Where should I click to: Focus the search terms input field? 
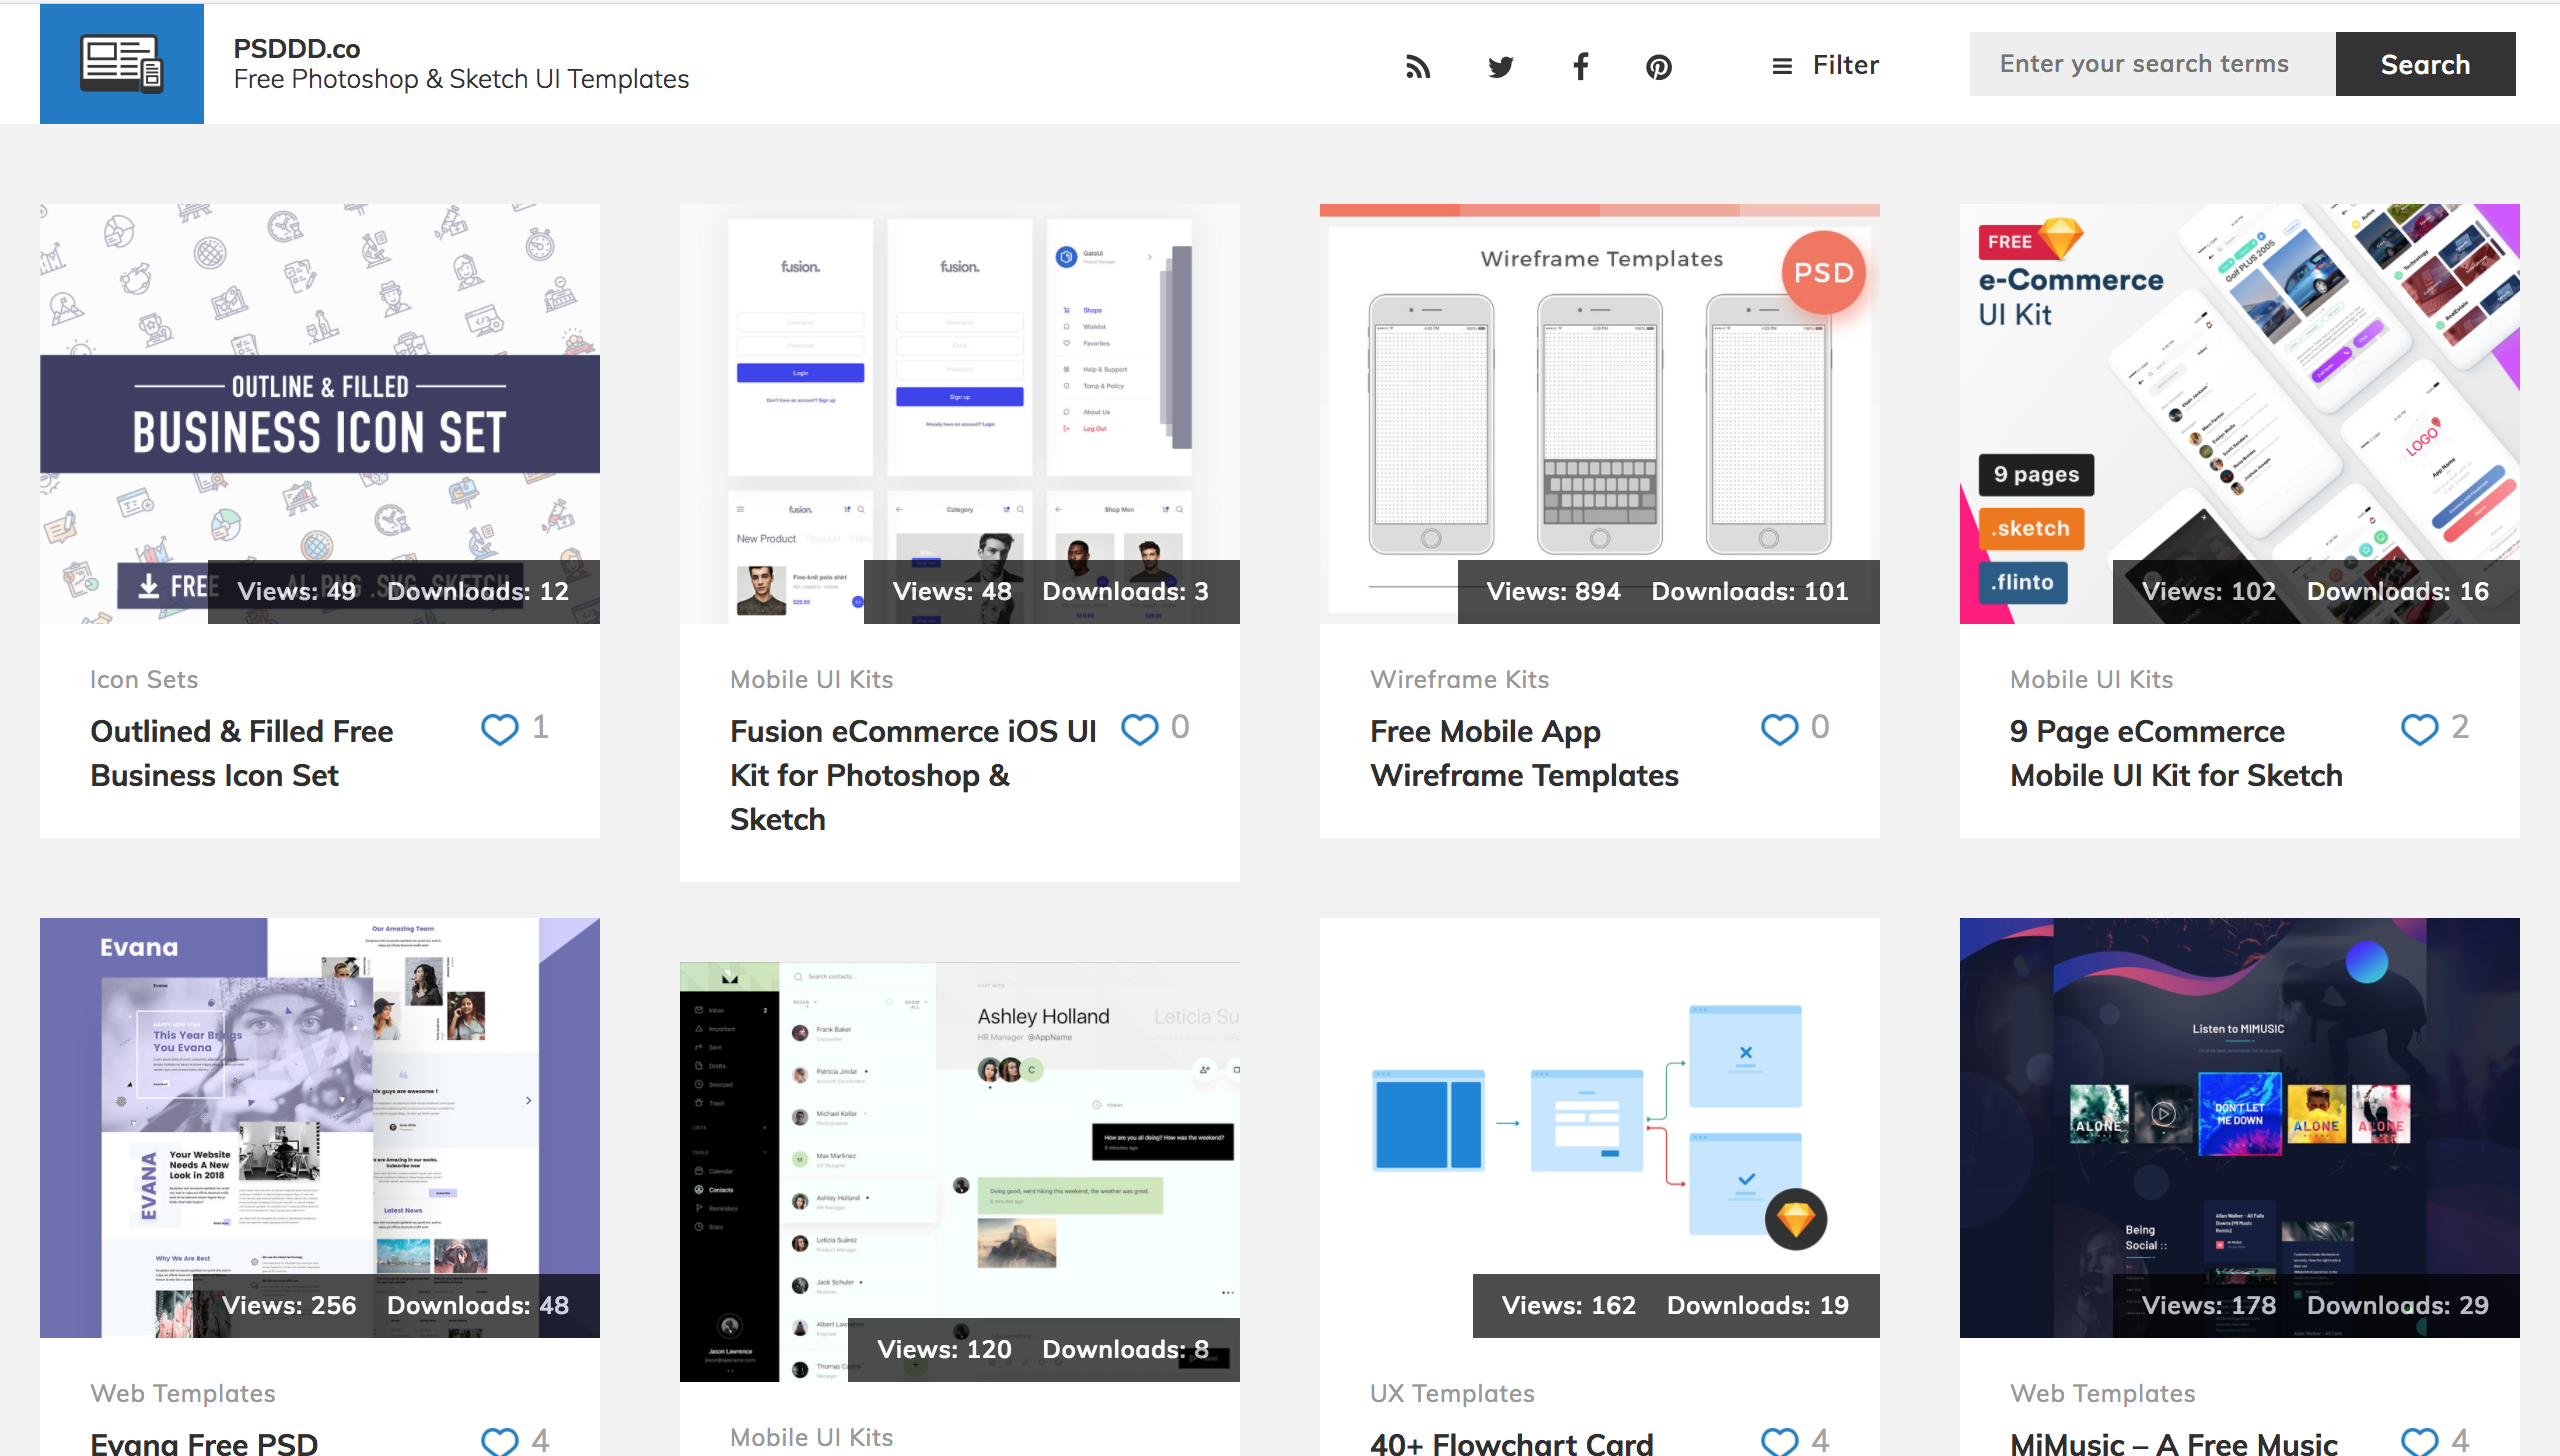(x=2152, y=64)
